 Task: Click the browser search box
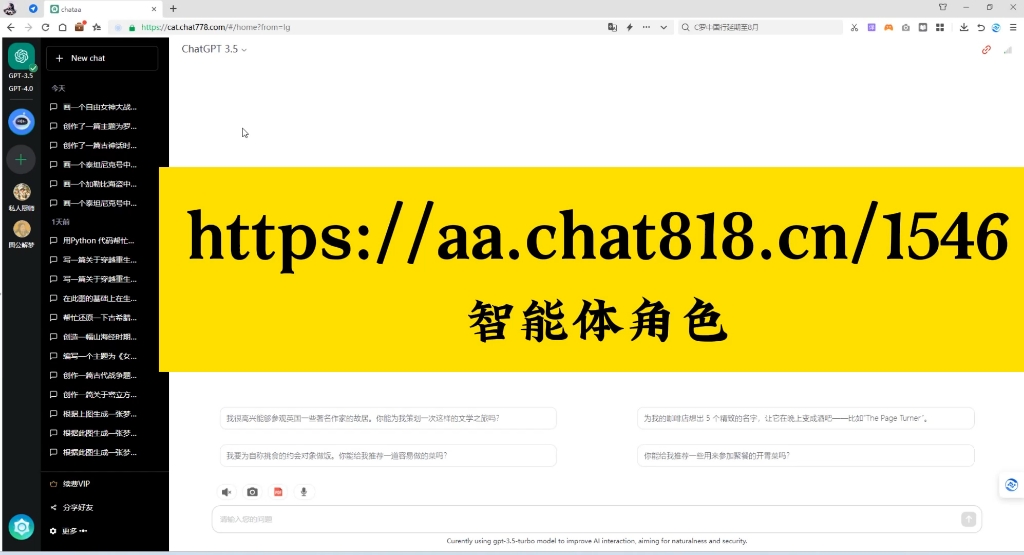(761, 27)
